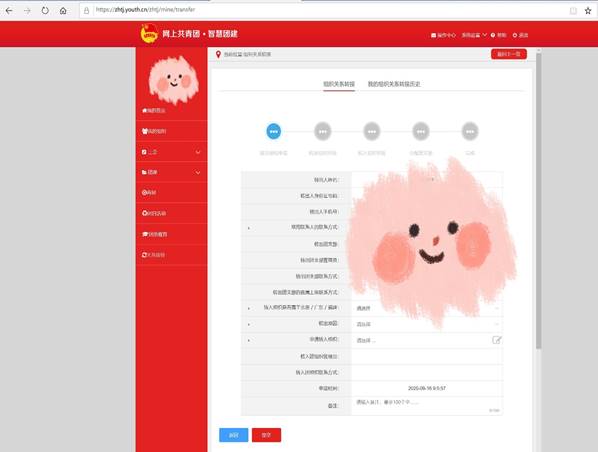The width and height of the screenshot is (598, 452).
Task: Click the red button below the form
Action: click(266, 435)
